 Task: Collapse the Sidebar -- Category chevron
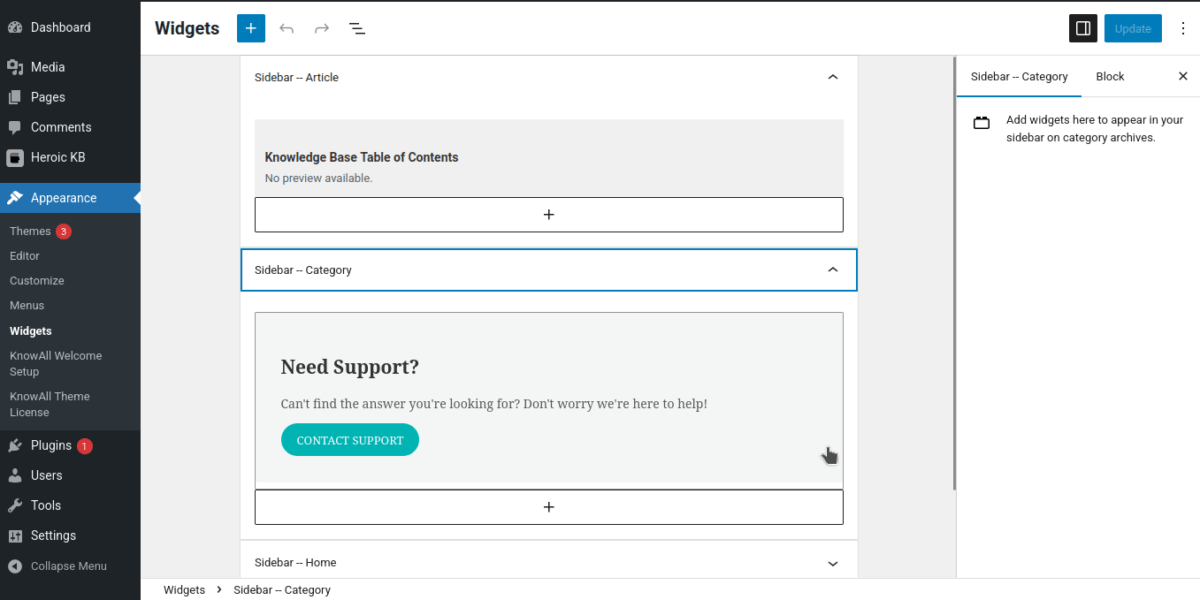click(833, 270)
